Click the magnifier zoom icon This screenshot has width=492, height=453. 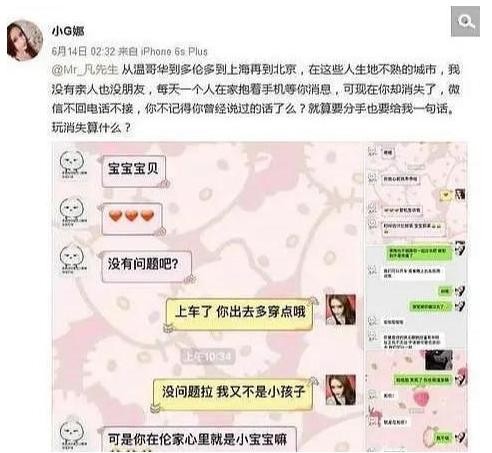(465, 21)
